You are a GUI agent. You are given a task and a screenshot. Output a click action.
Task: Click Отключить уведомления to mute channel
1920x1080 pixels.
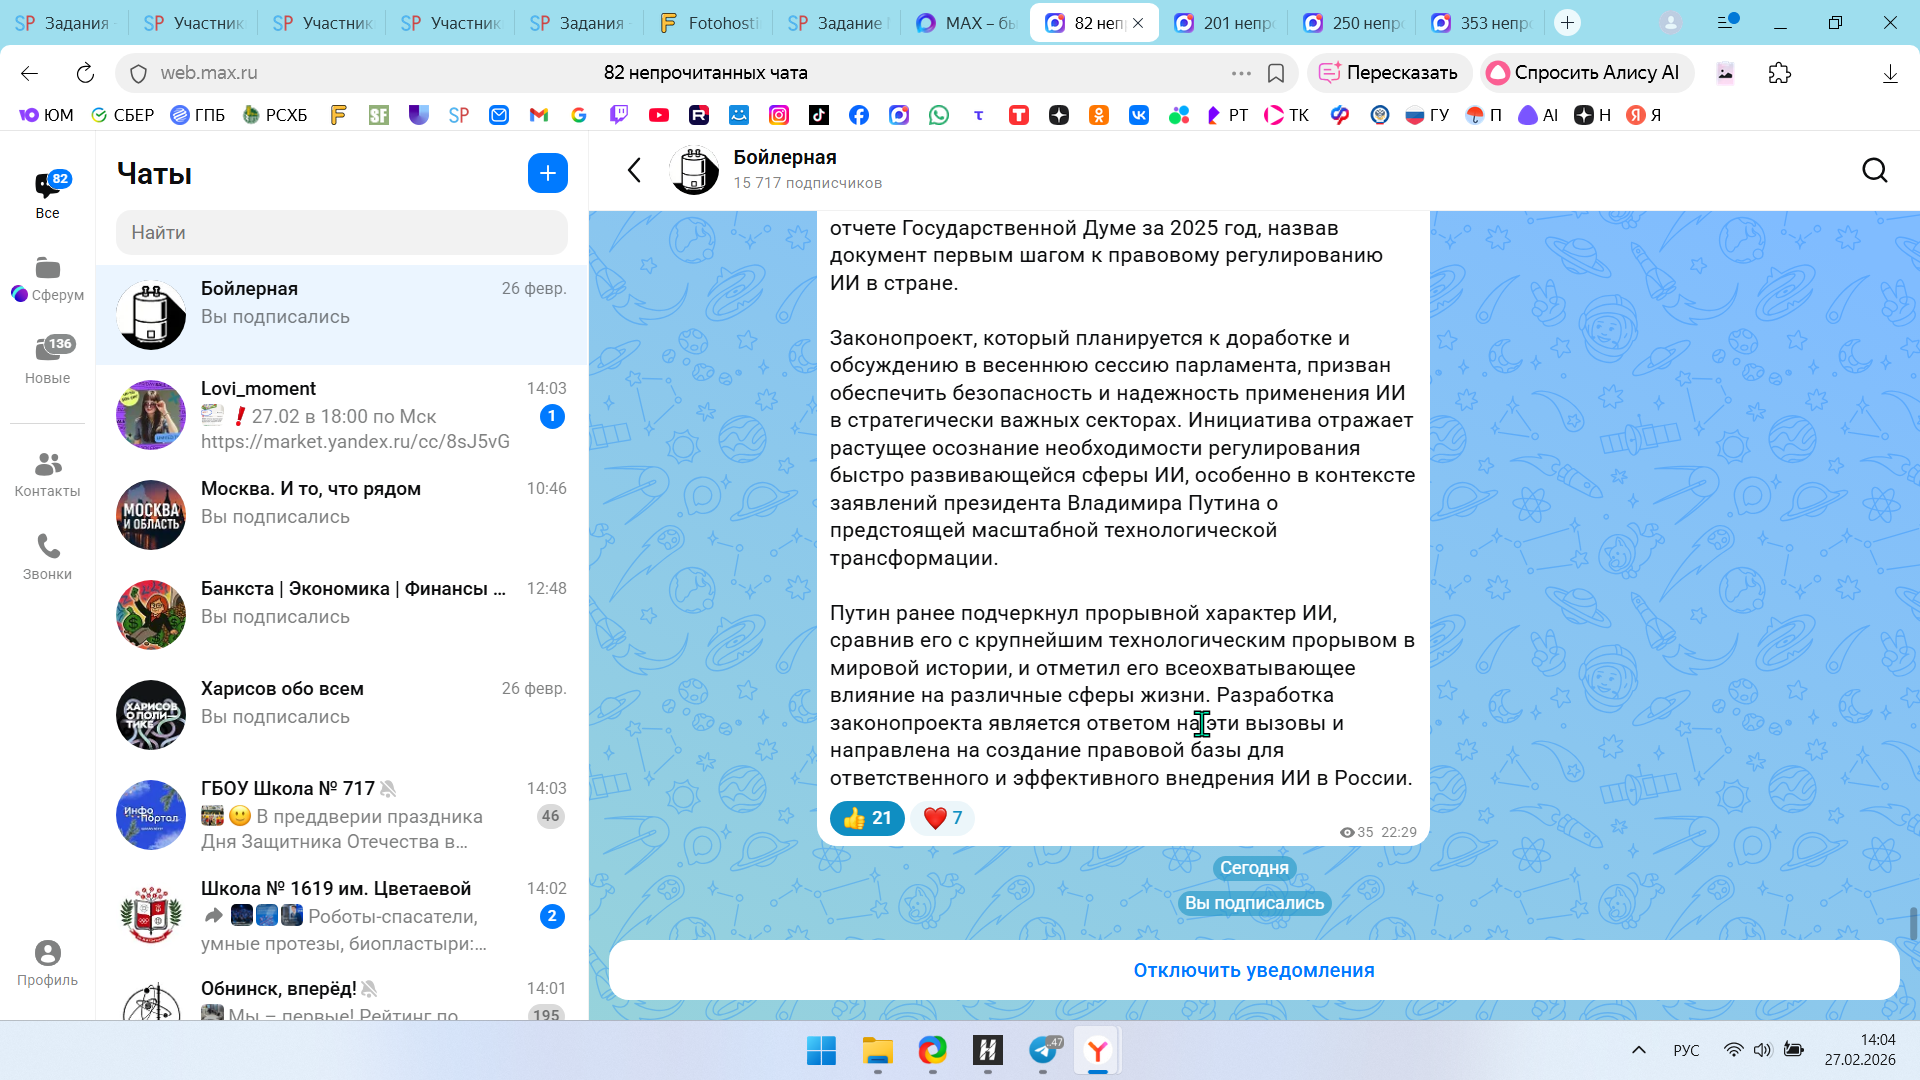1253,970
